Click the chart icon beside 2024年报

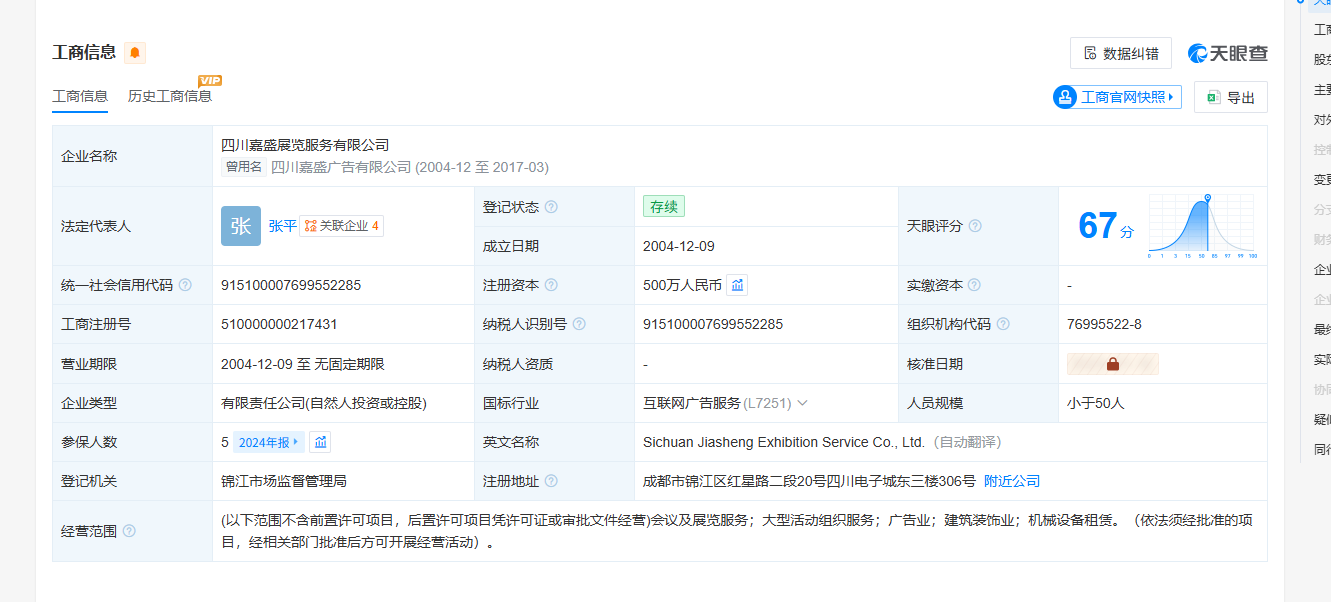click(320, 442)
